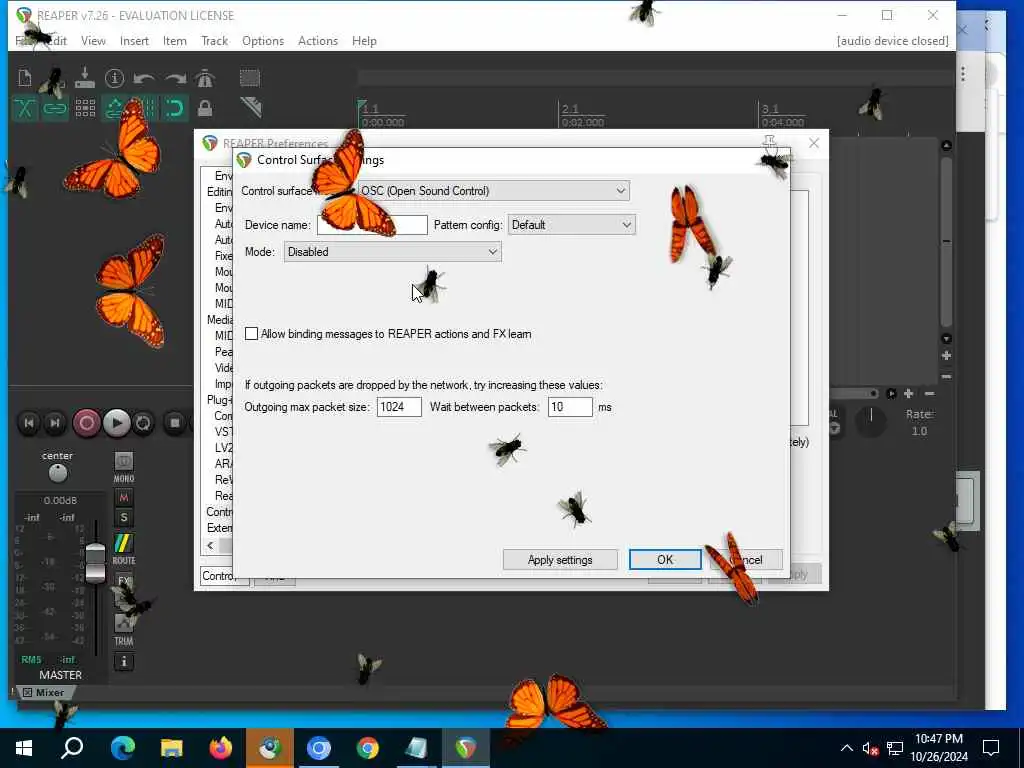Click vertical zoom-in plus button
Image resolution: width=1024 pixels, height=768 pixels.
pyautogui.click(x=946, y=356)
